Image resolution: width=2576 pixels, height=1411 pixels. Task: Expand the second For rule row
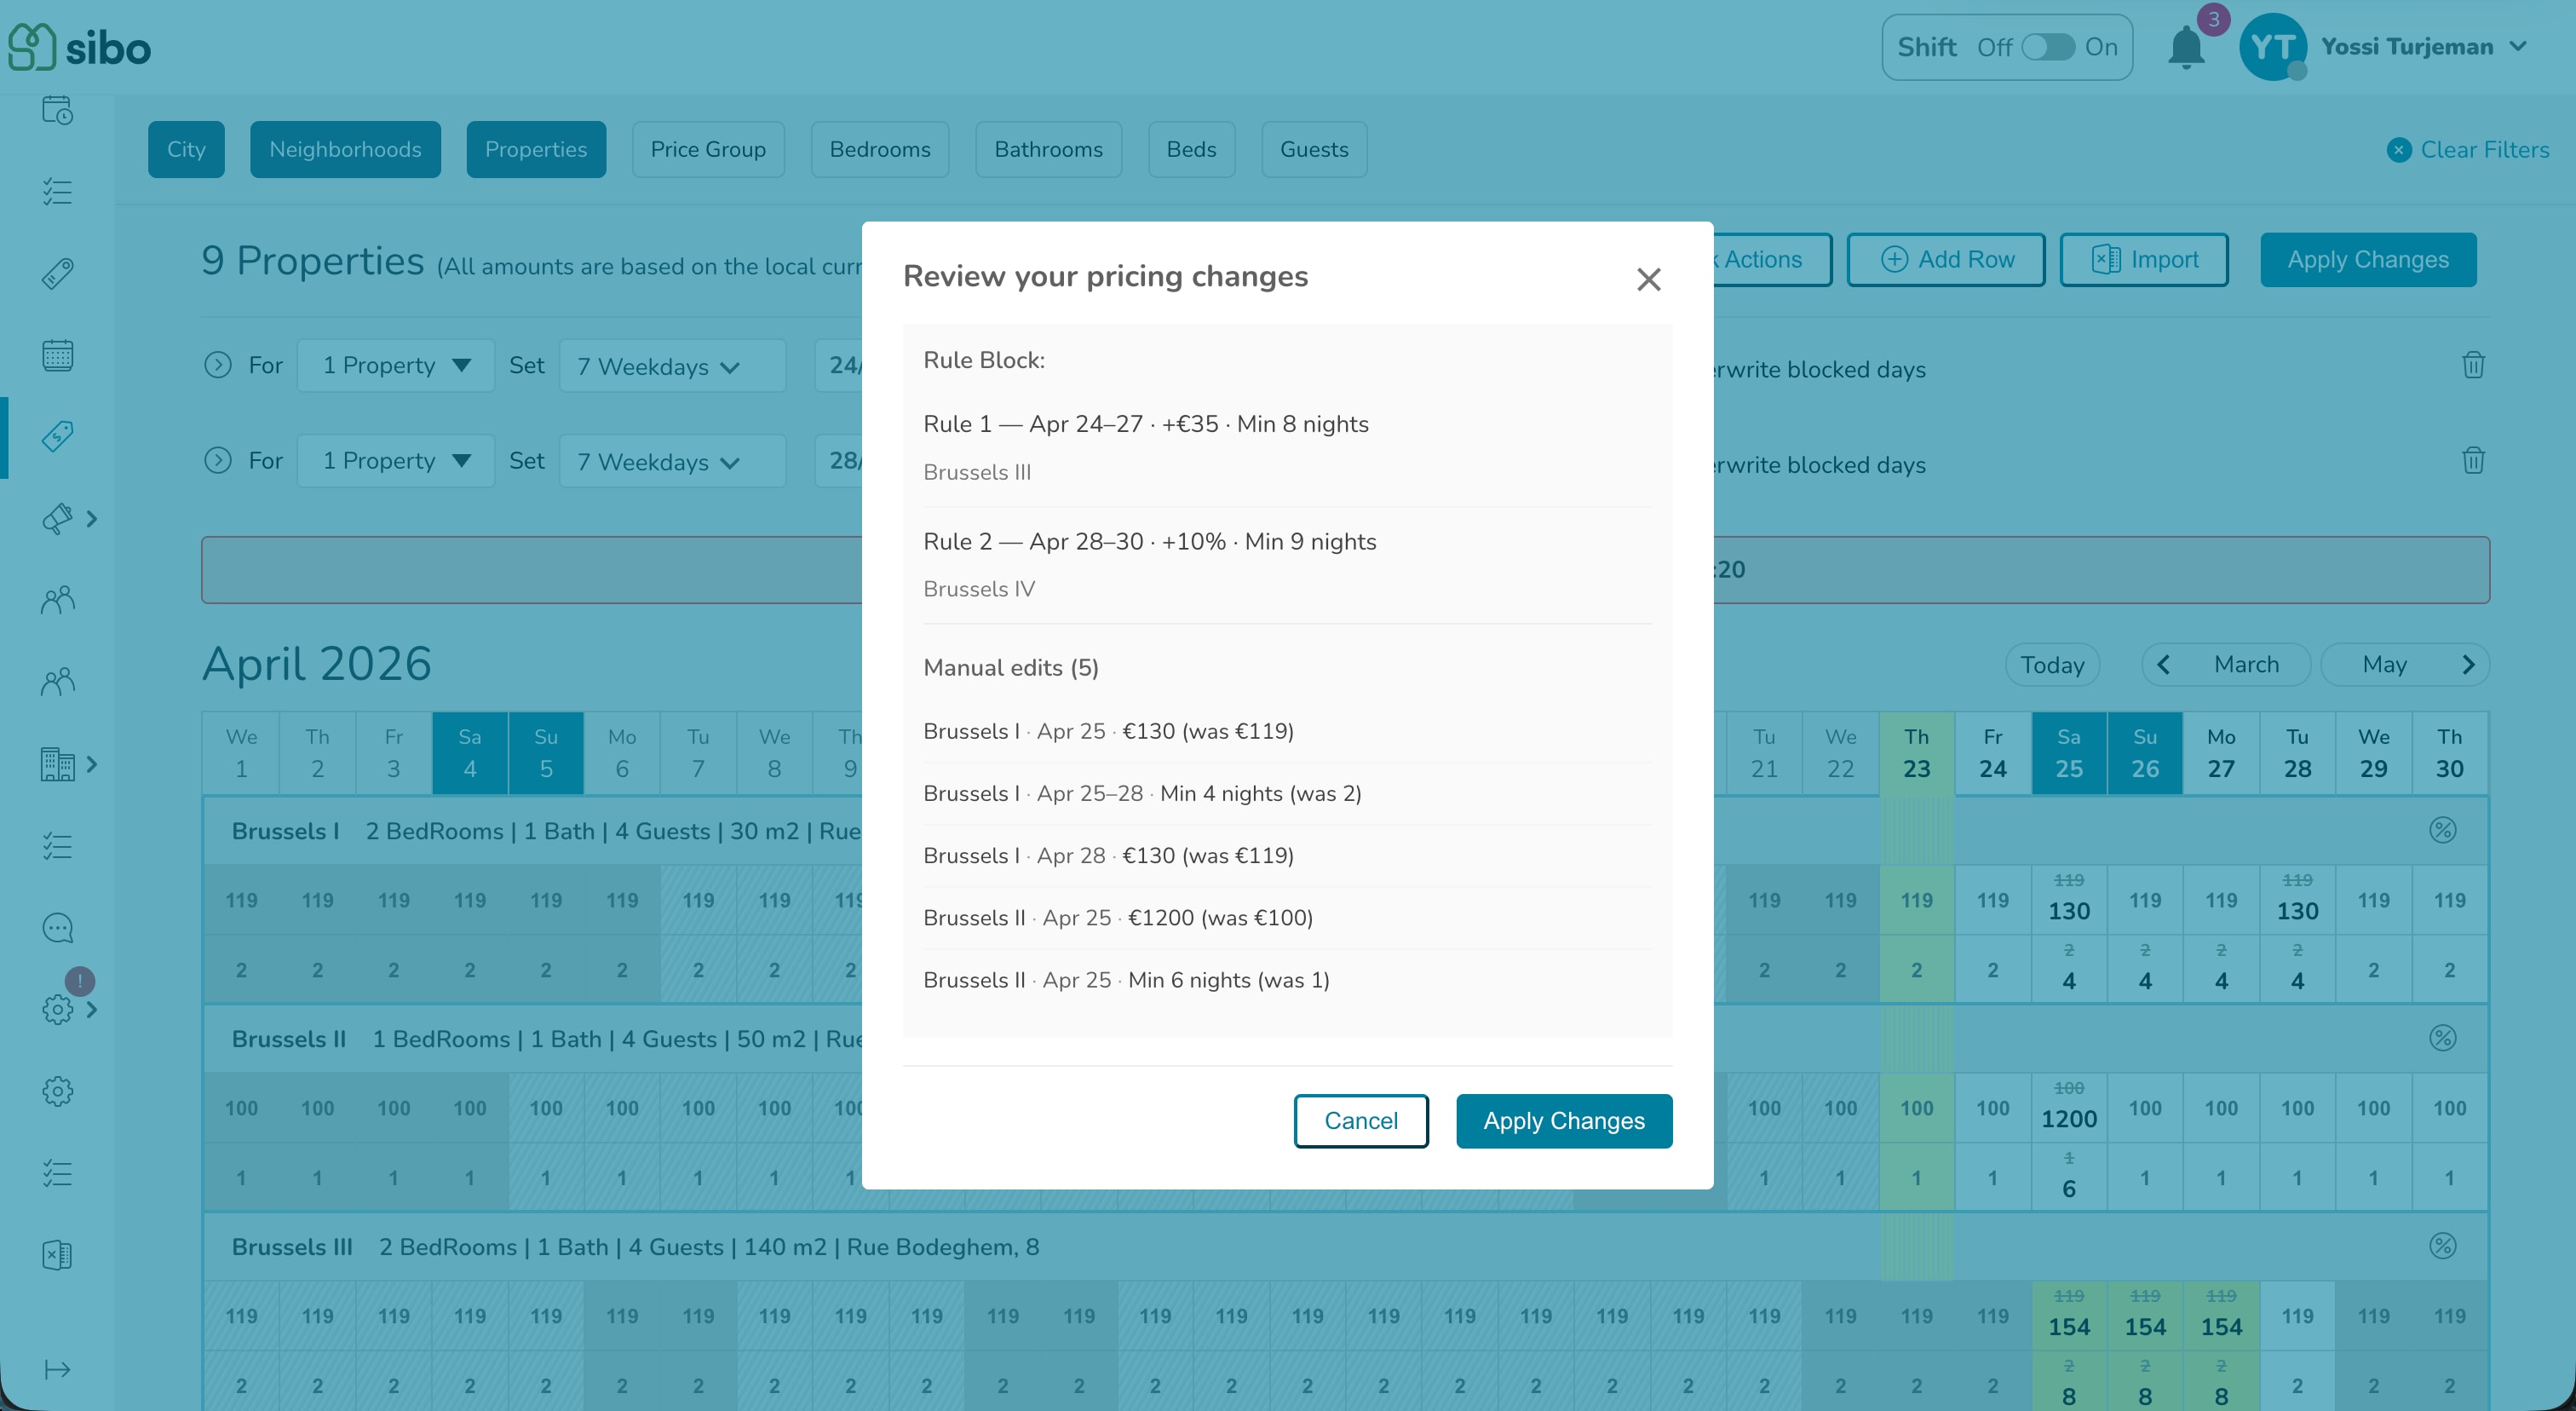[x=217, y=460]
